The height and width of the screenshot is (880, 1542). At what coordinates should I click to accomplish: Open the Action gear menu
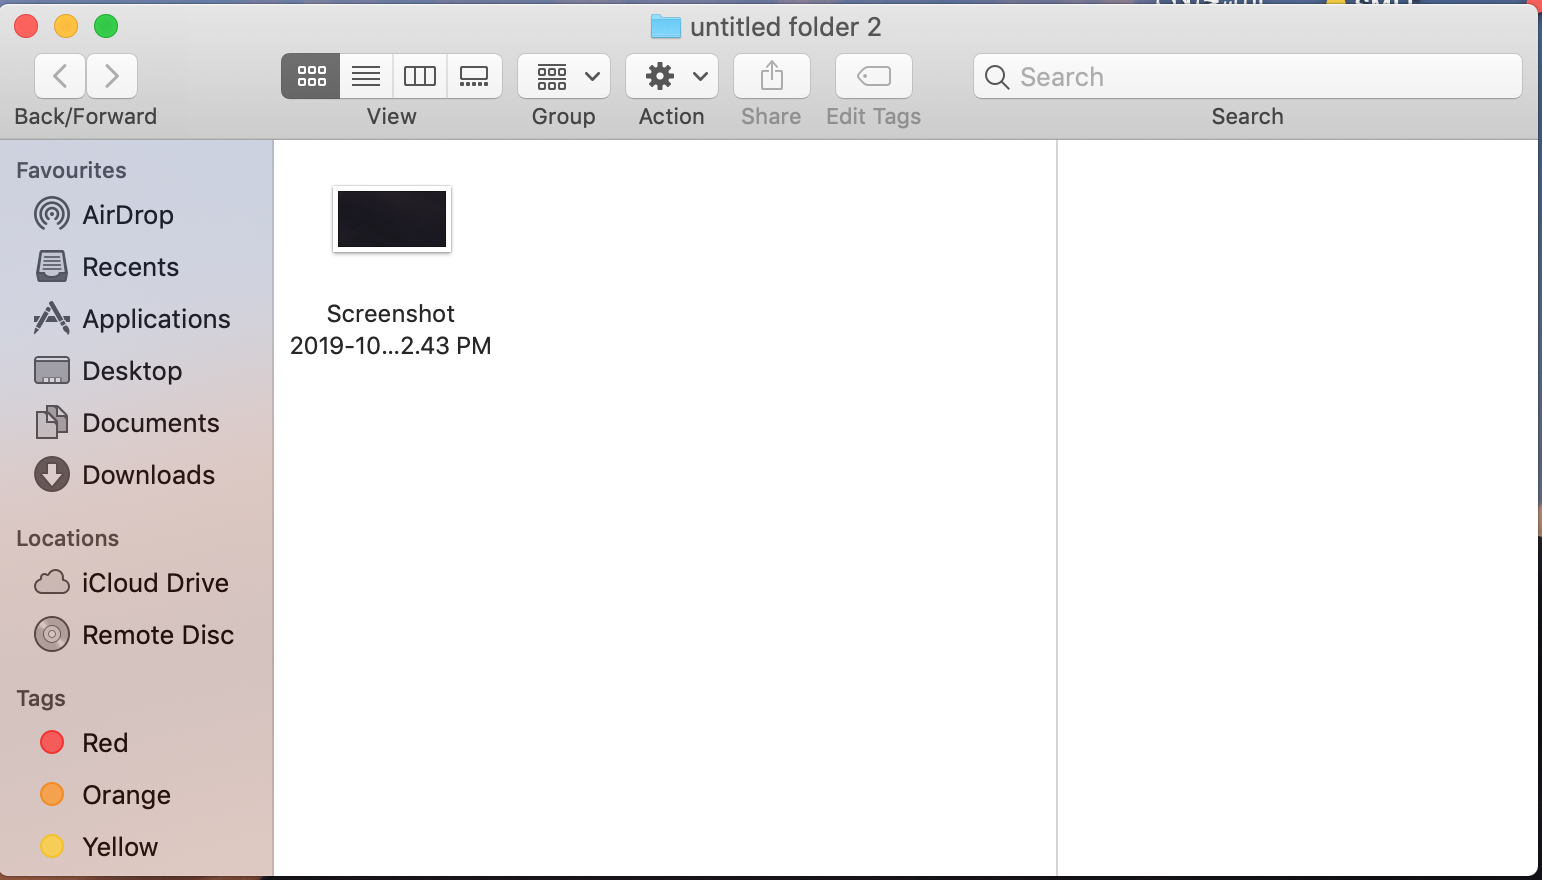pos(672,76)
